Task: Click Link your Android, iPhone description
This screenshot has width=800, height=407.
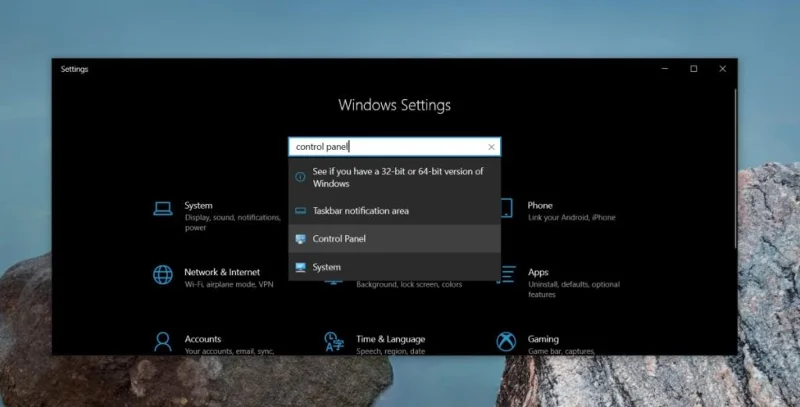Action: pos(571,218)
